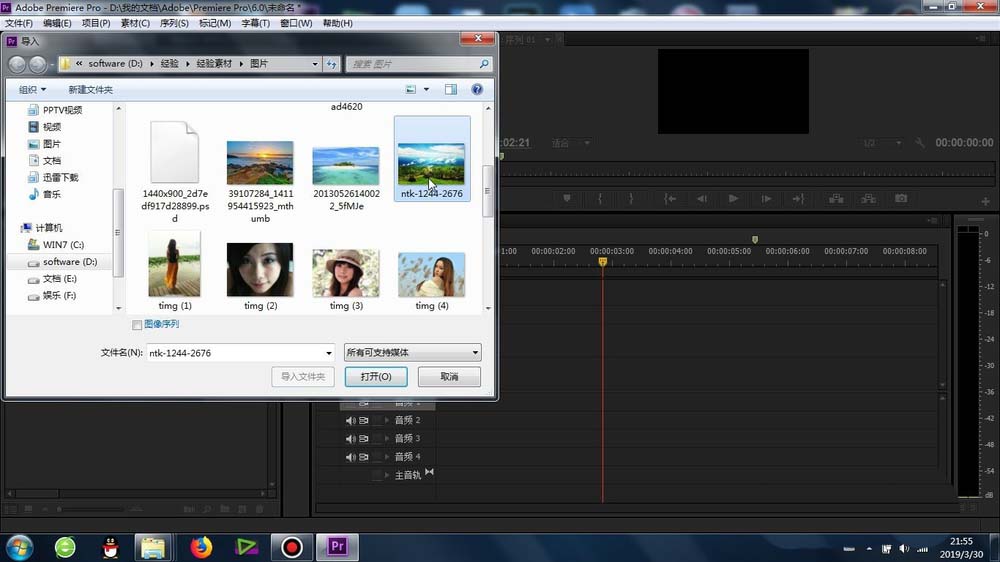Toggle sync lock on 音频 4 track
Image resolution: width=1000 pixels, height=562 pixels.
point(364,457)
